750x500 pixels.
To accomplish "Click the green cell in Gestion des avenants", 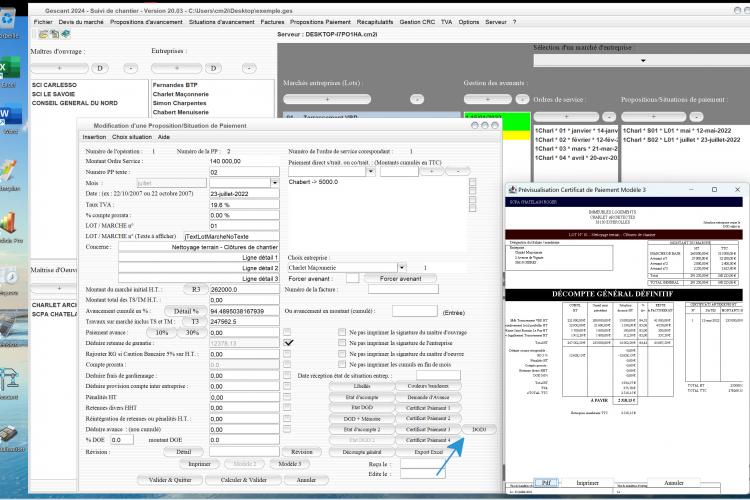I will [496, 122].
